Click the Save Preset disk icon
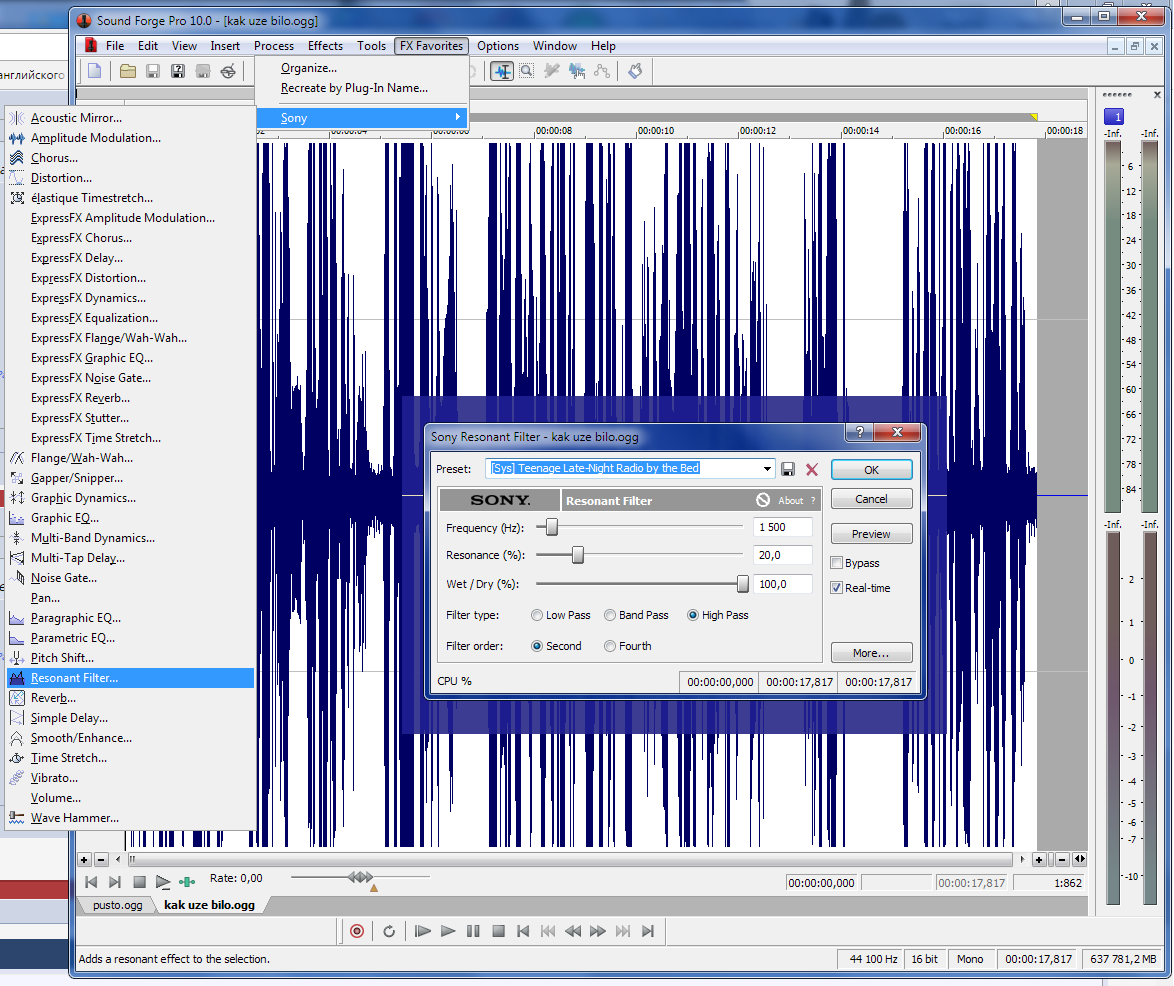 (x=788, y=469)
